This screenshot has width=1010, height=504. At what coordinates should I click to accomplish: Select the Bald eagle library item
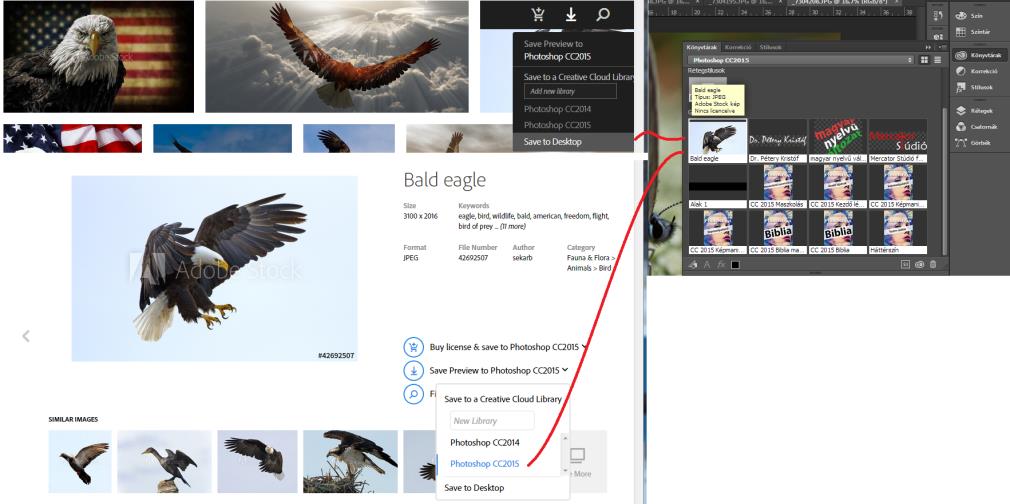718,141
